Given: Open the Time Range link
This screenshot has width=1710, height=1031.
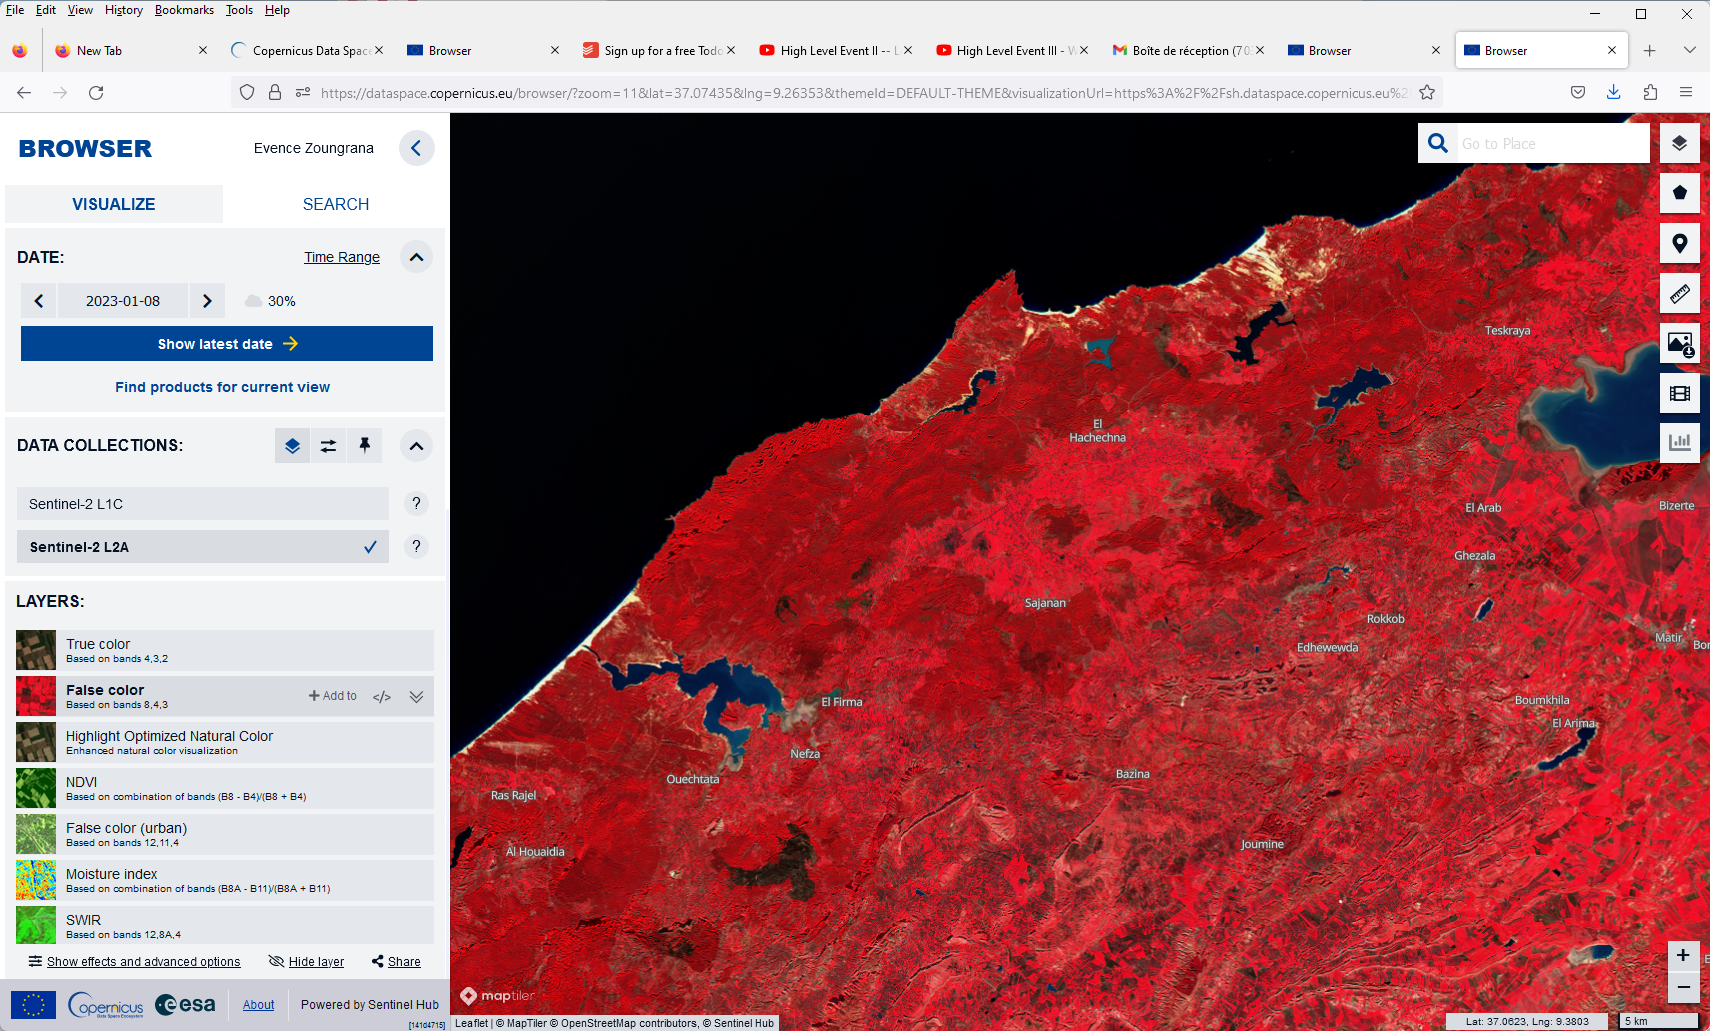Looking at the screenshot, I should pos(342,257).
